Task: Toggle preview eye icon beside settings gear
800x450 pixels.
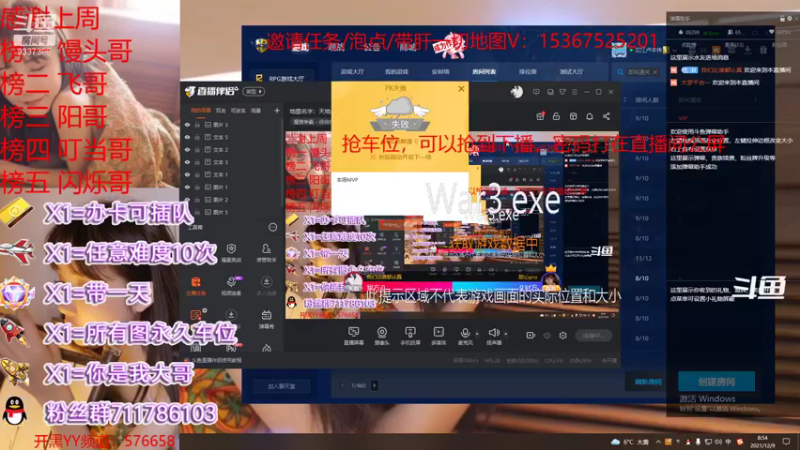Action: pos(547,335)
